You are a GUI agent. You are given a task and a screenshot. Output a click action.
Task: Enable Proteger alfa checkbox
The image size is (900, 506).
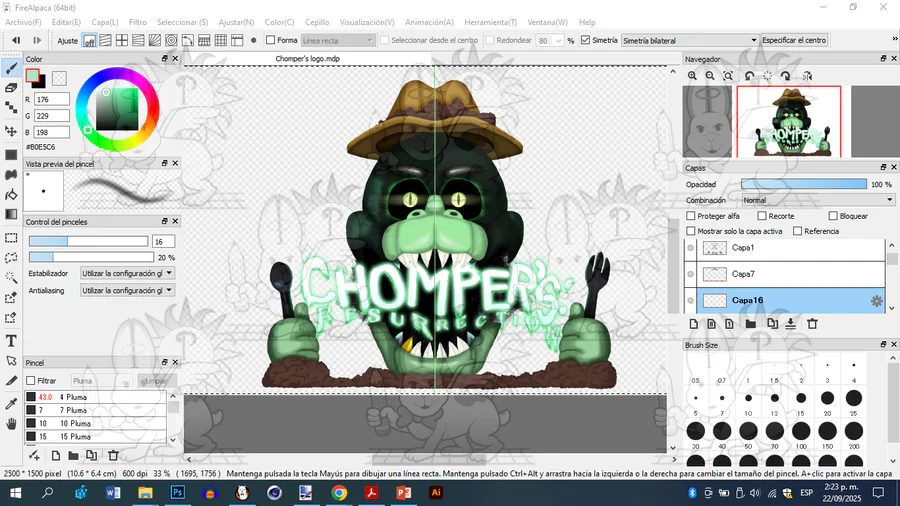[691, 216]
